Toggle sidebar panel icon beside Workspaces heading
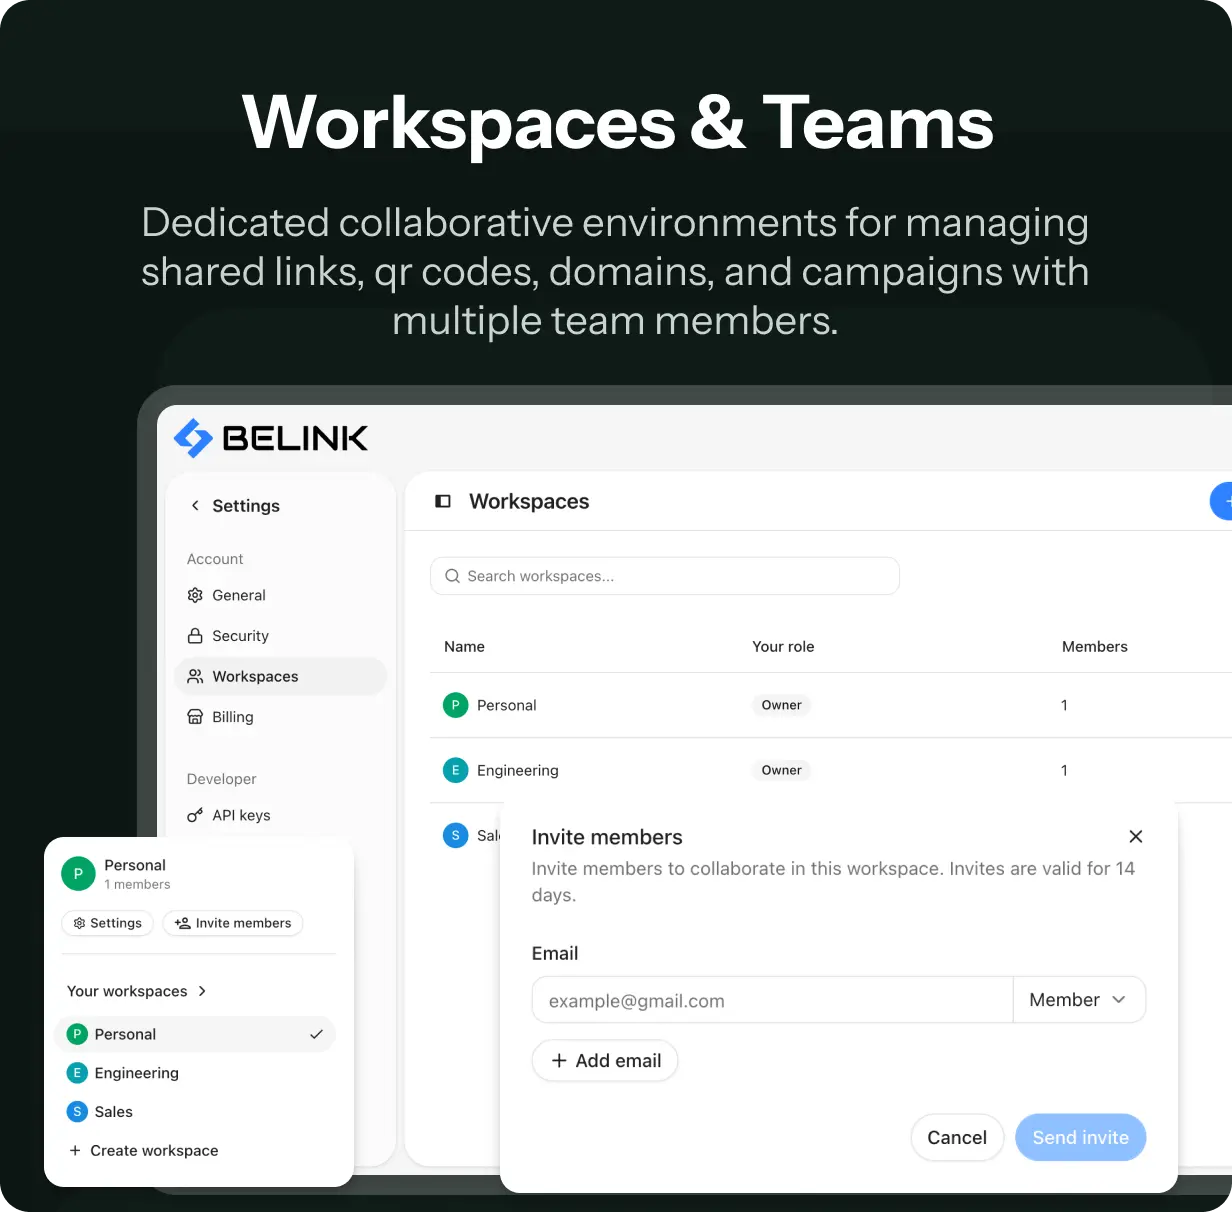This screenshot has height=1212, width=1232. click(x=443, y=501)
